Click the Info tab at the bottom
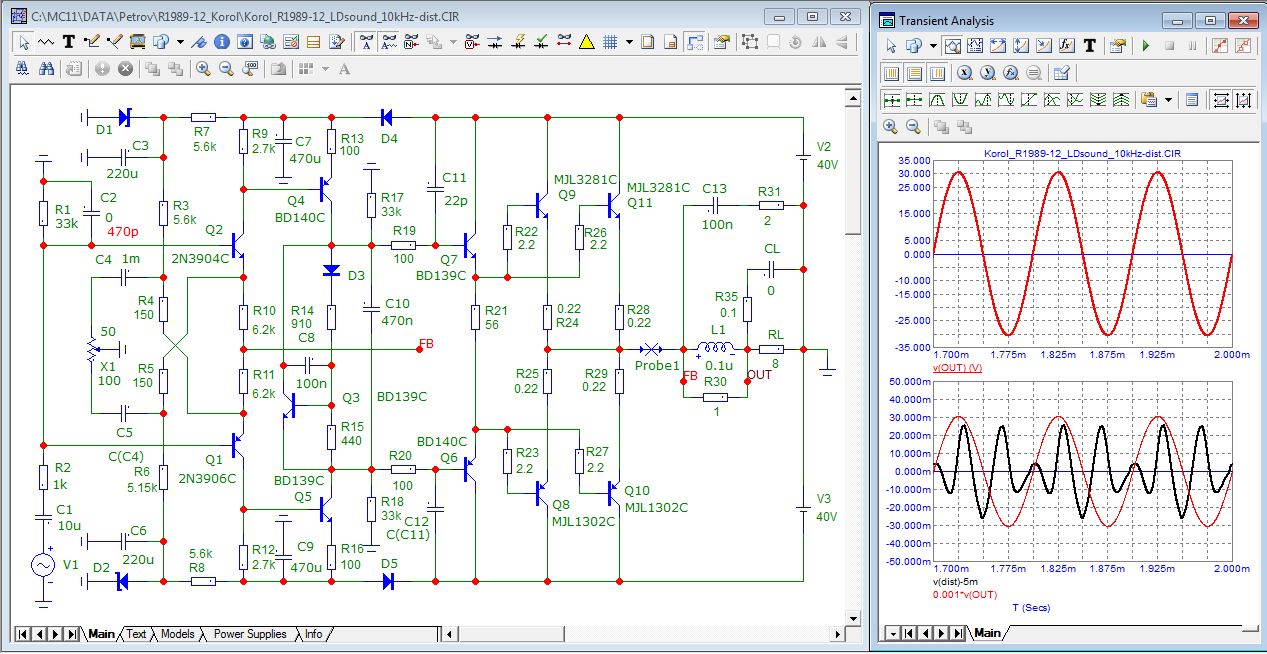The height and width of the screenshot is (654, 1267). tap(313, 634)
